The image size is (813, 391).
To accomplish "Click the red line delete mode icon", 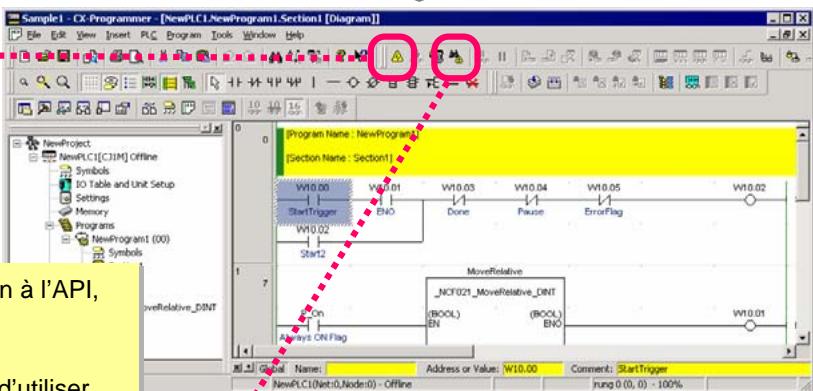I will pos(473,82).
